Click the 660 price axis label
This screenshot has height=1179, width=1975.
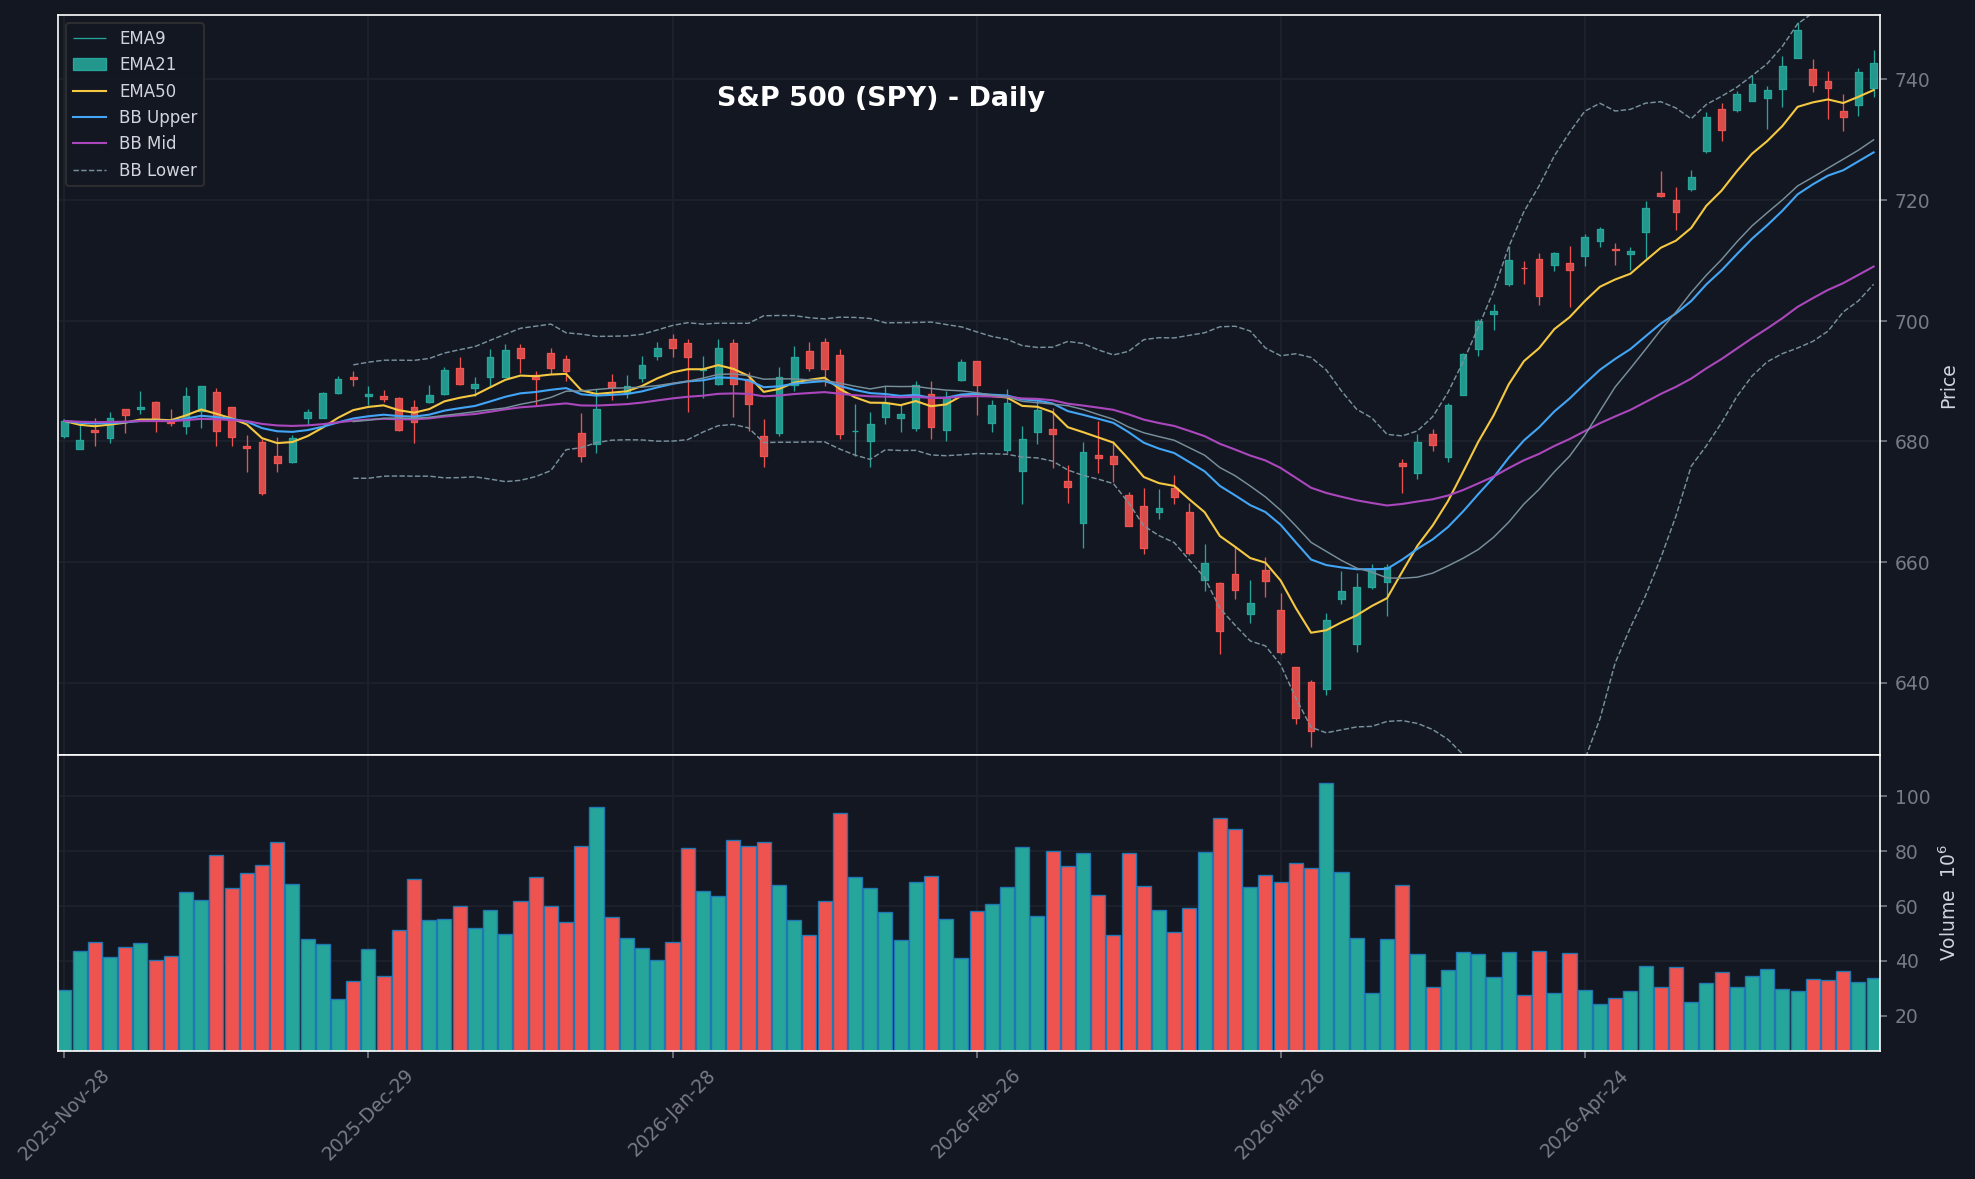click(1914, 563)
